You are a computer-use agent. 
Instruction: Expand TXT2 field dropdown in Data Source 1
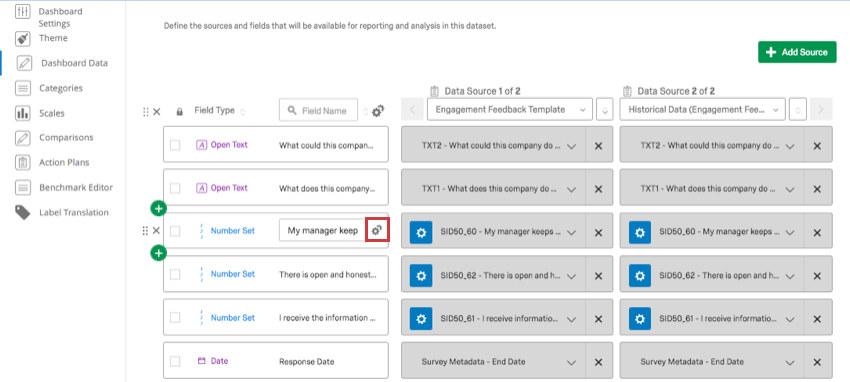[x=571, y=146]
